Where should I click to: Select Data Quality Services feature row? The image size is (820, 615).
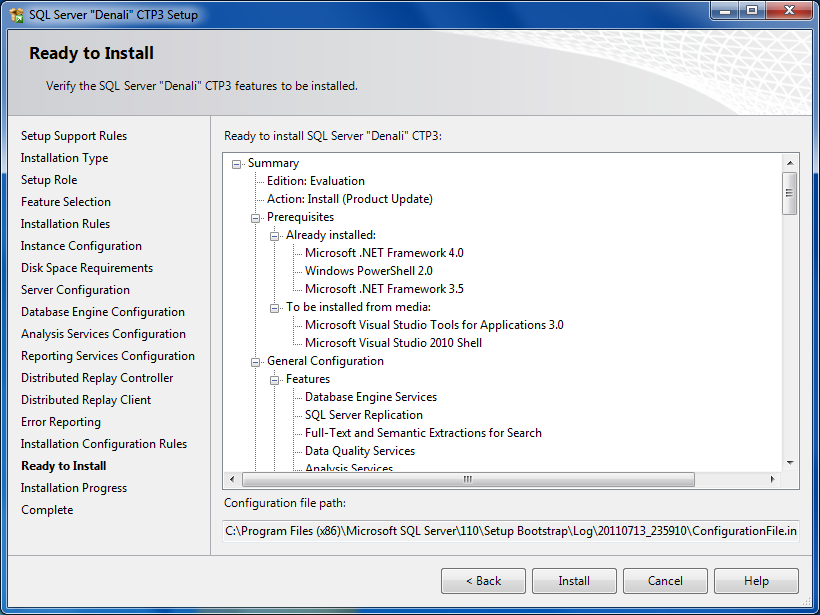pyautogui.click(x=360, y=451)
